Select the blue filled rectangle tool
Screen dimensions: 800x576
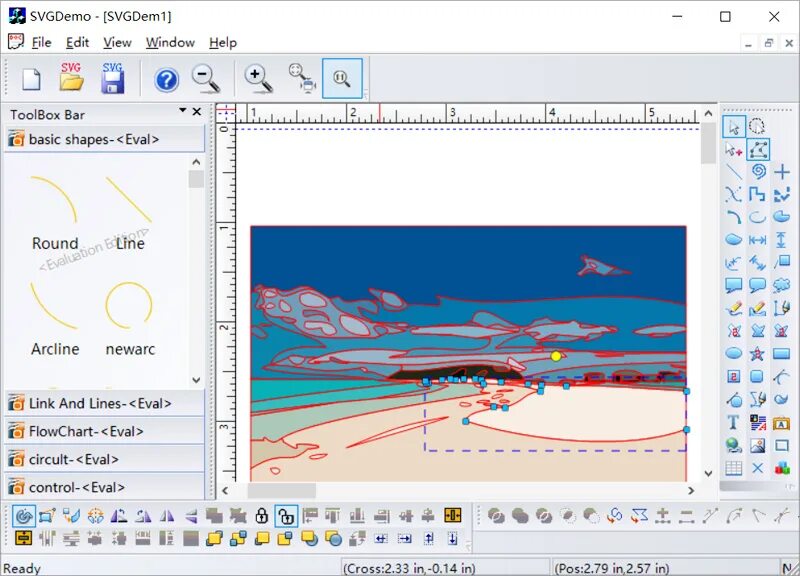point(782,354)
